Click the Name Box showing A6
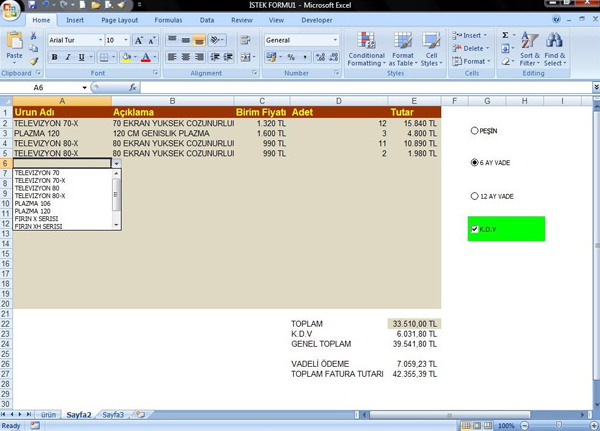The width and height of the screenshot is (600, 431). 40,88
